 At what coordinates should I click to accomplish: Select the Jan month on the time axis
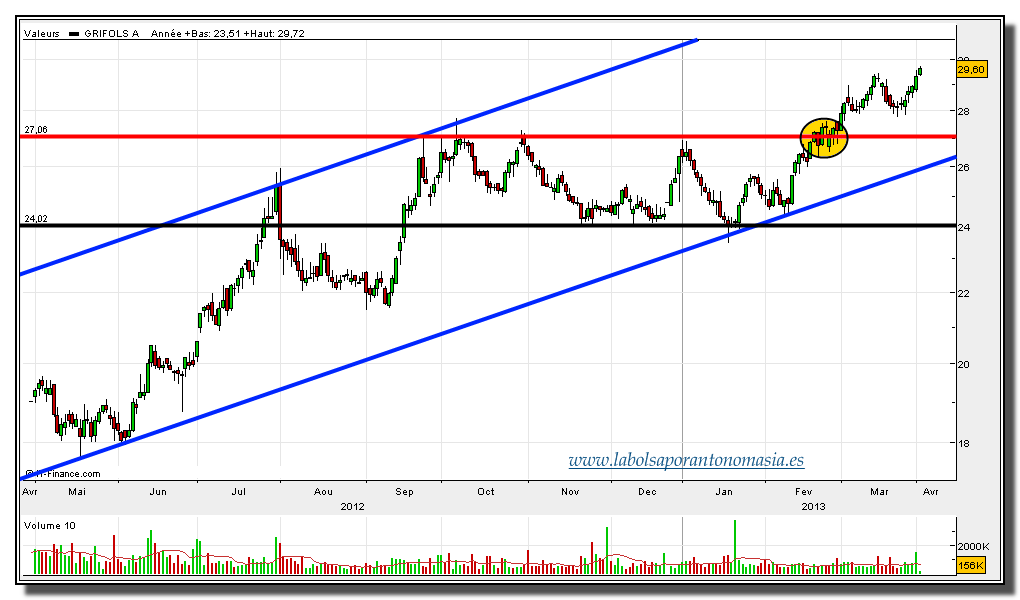coord(725,492)
